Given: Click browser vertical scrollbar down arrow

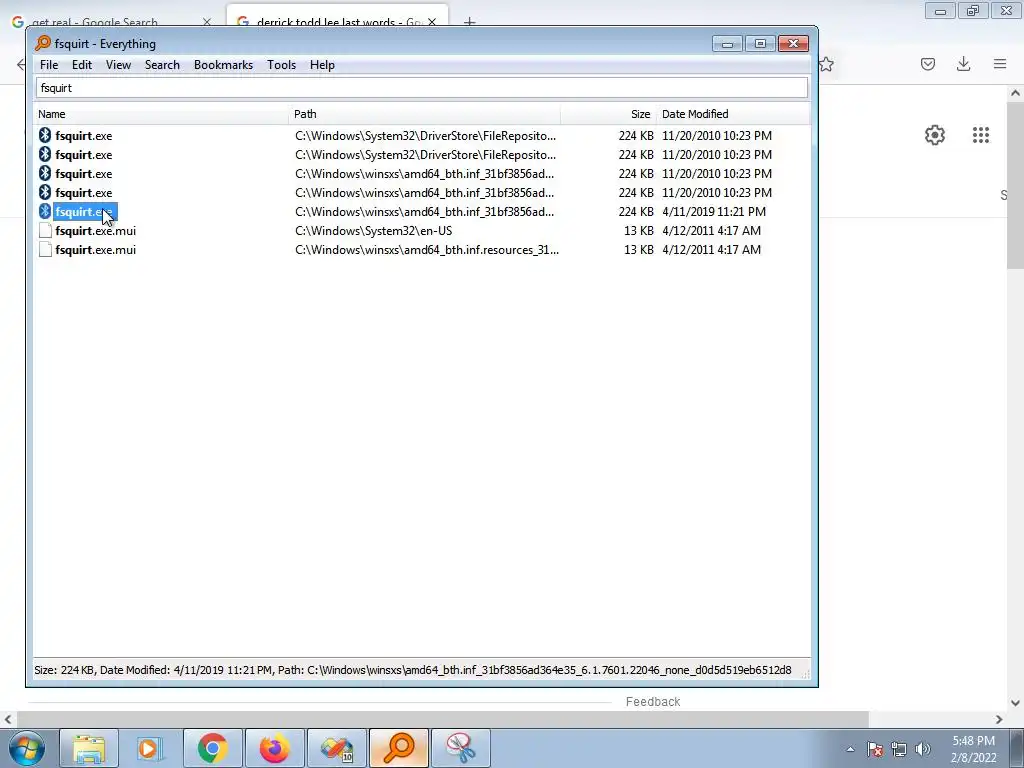Looking at the screenshot, I should click(1015, 703).
